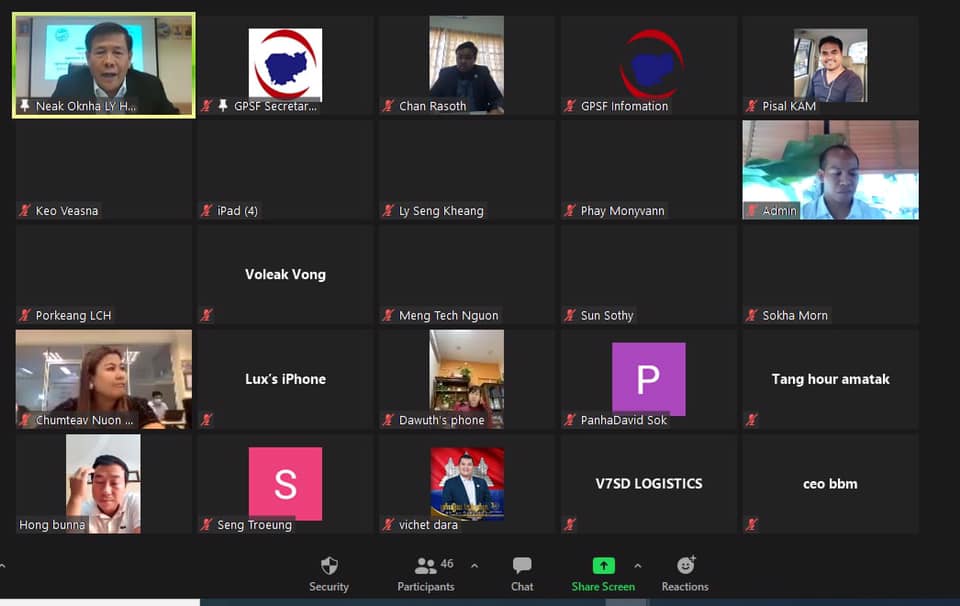Click the pin icon on GPSF Secretar... tile
This screenshot has height=606, width=960.
tap(223, 106)
